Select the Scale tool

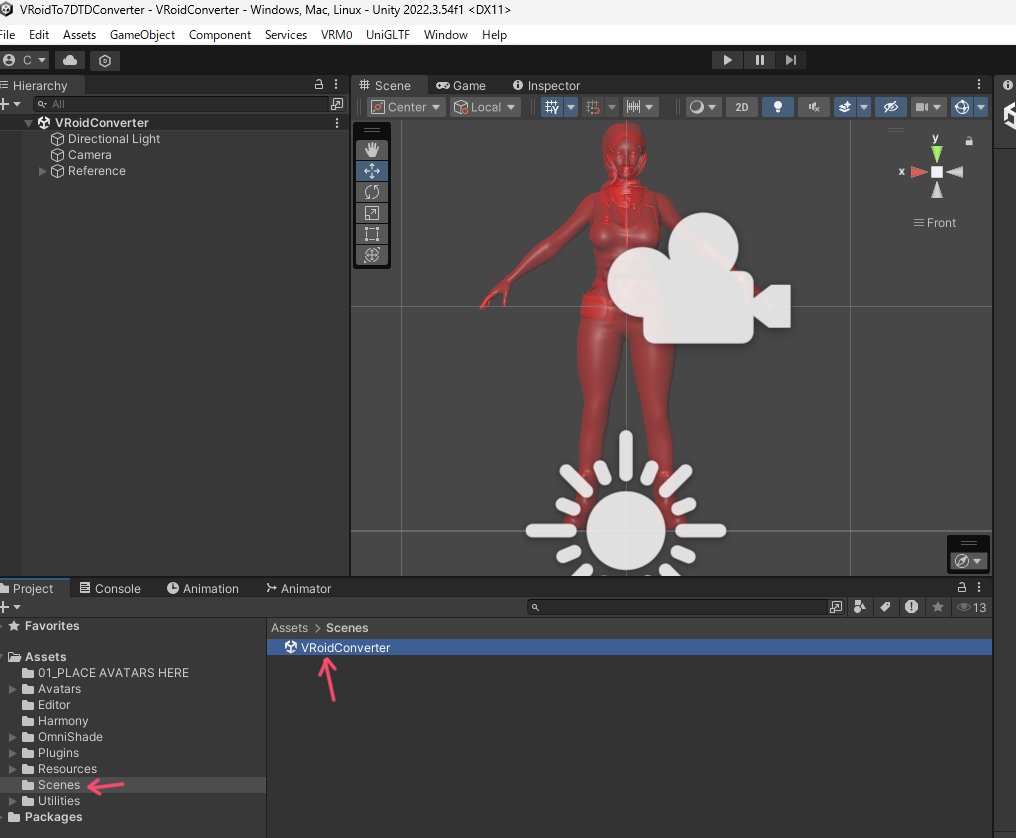[371, 213]
